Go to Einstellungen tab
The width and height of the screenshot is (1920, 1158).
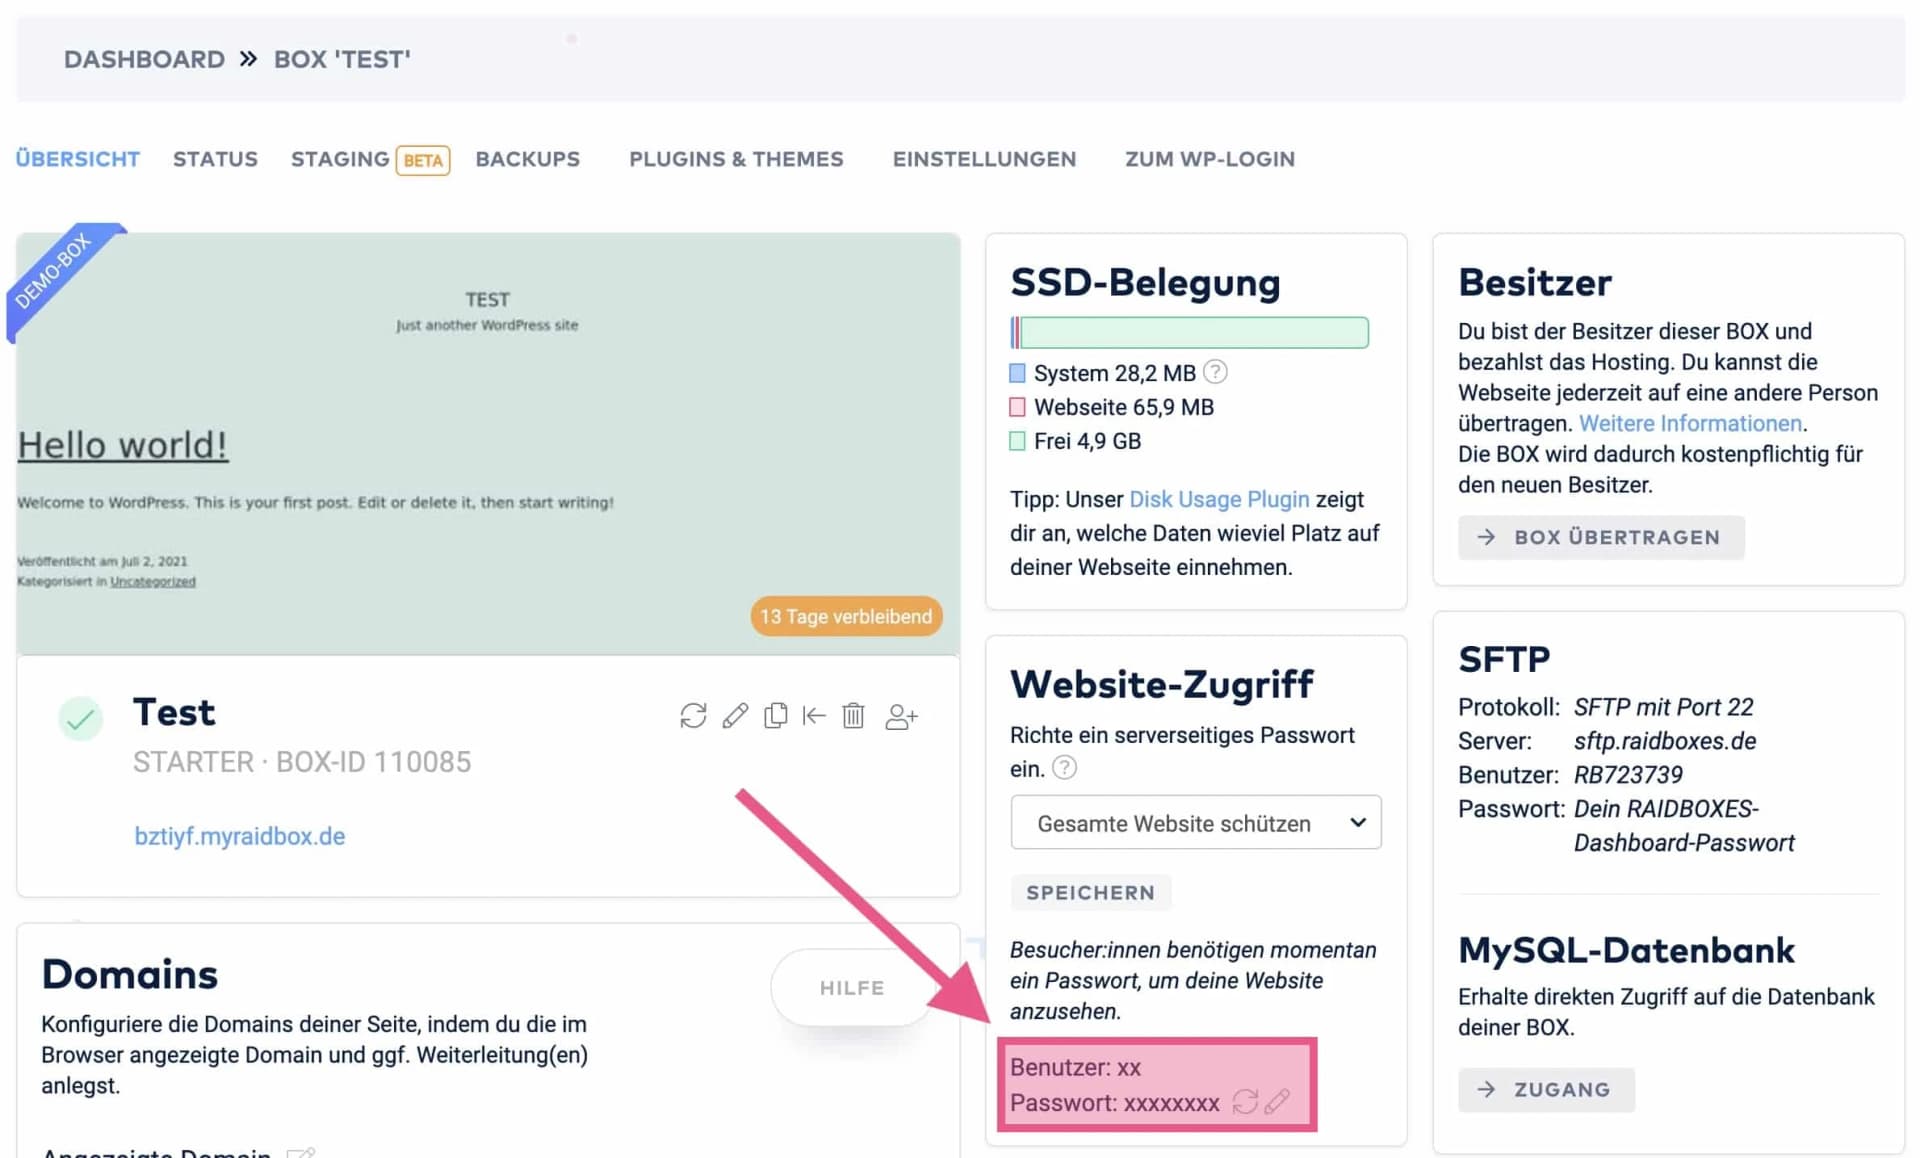pyautogui.click(x=984, y=158)
